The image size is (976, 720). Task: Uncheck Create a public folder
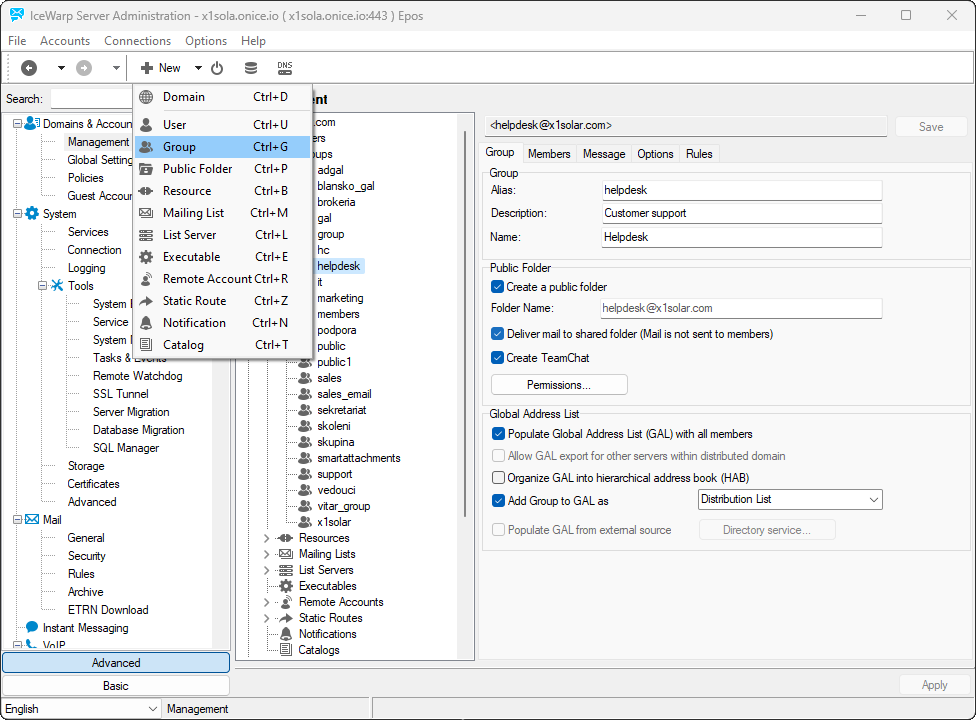497,287
